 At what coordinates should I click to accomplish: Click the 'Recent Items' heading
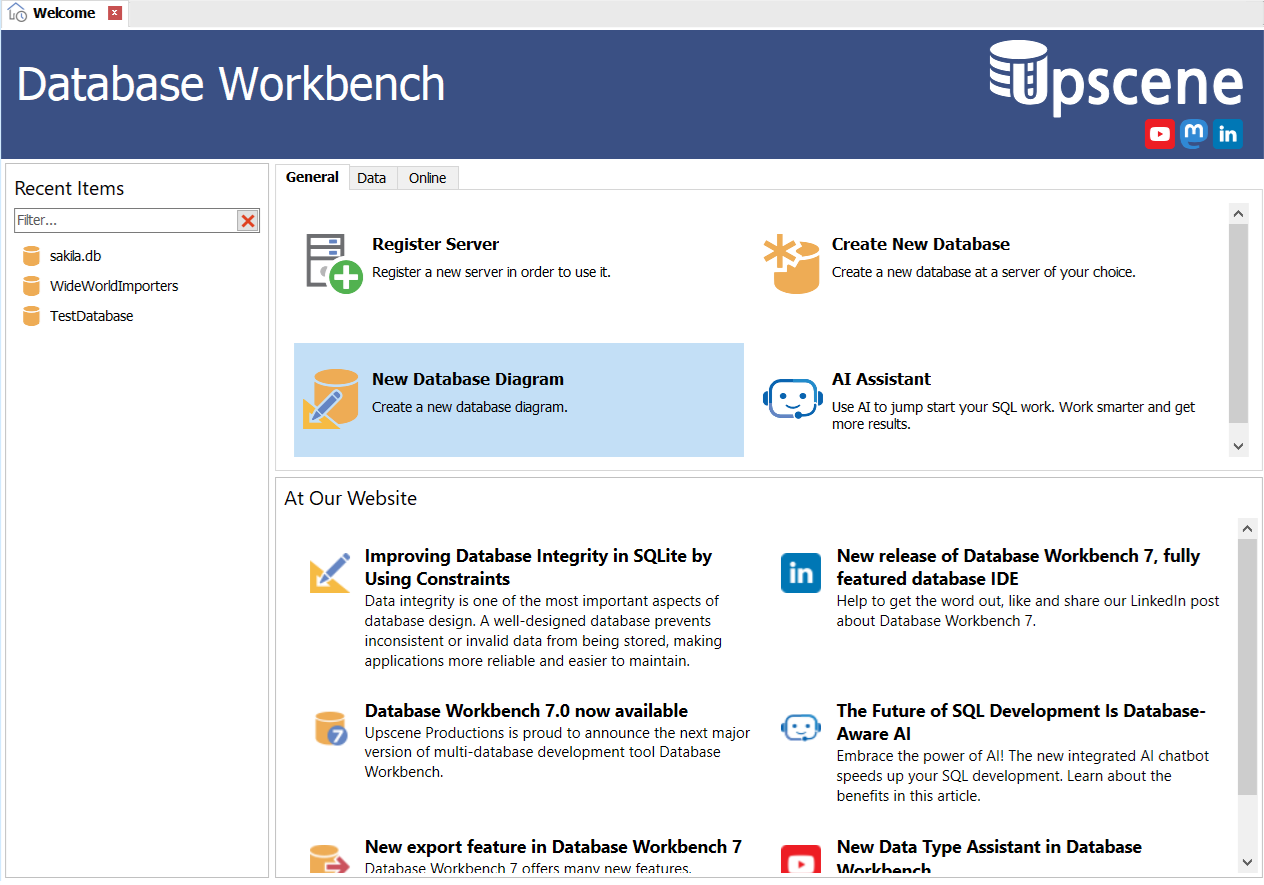[69, 188]
